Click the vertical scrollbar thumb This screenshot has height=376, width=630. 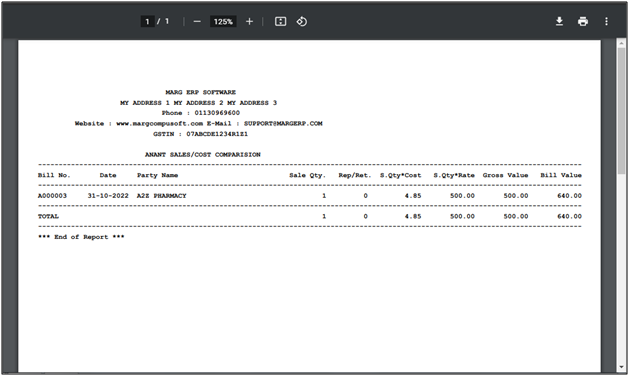[x=621, y=110]
